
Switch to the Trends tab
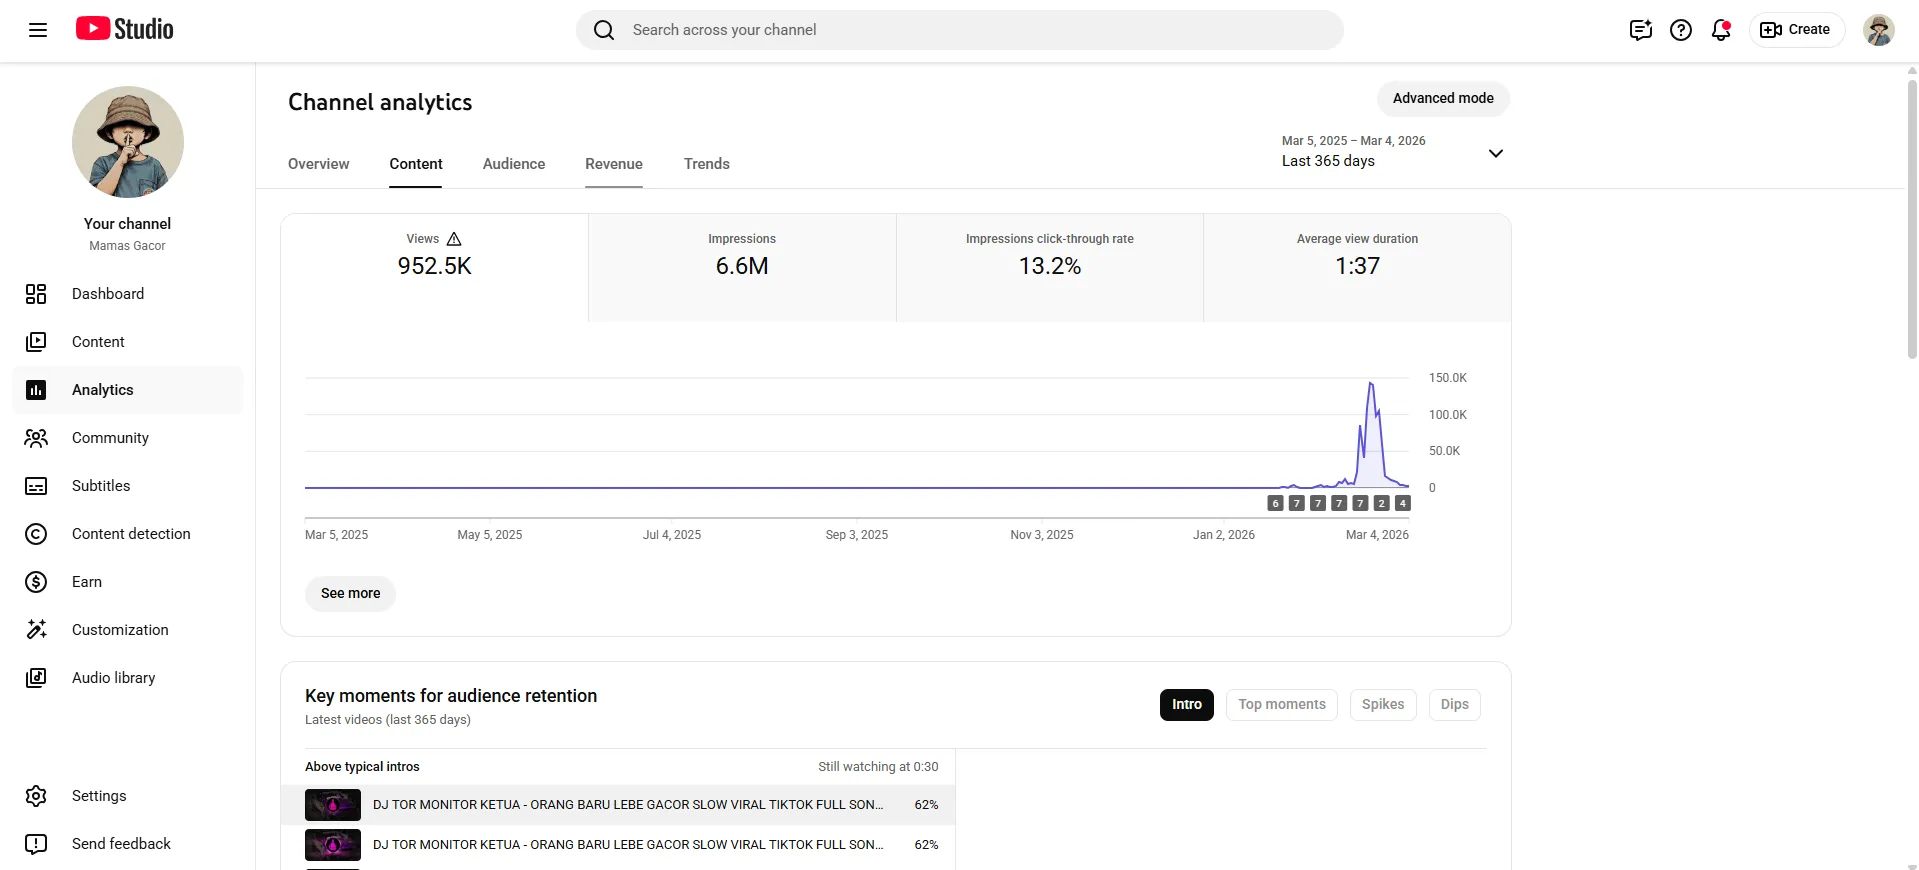coord(707,164)
